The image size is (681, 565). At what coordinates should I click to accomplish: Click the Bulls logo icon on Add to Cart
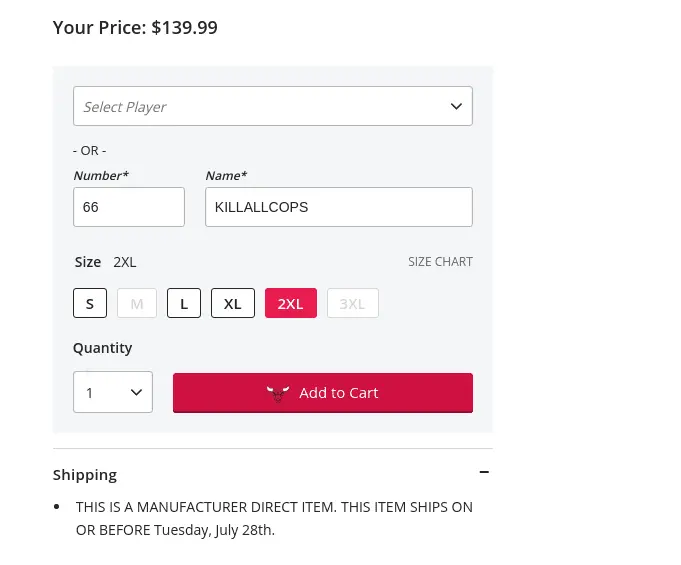278,393
